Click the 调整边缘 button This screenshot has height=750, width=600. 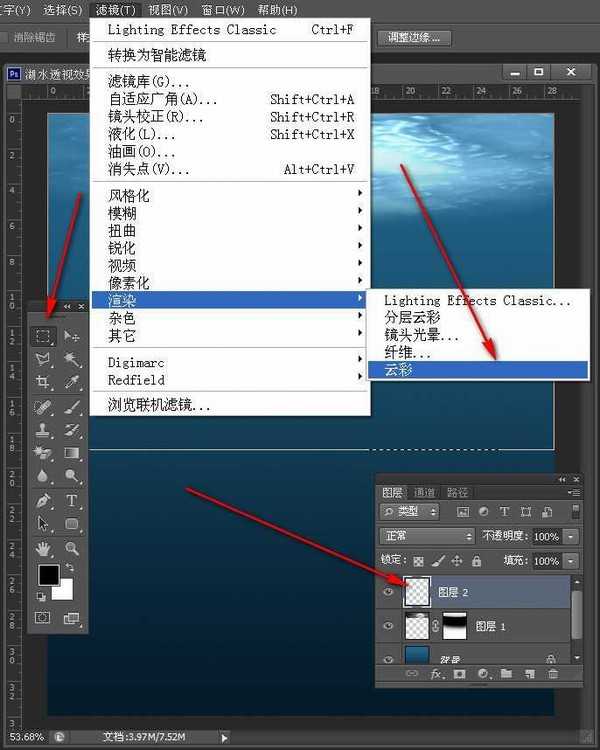click(414, 37)
